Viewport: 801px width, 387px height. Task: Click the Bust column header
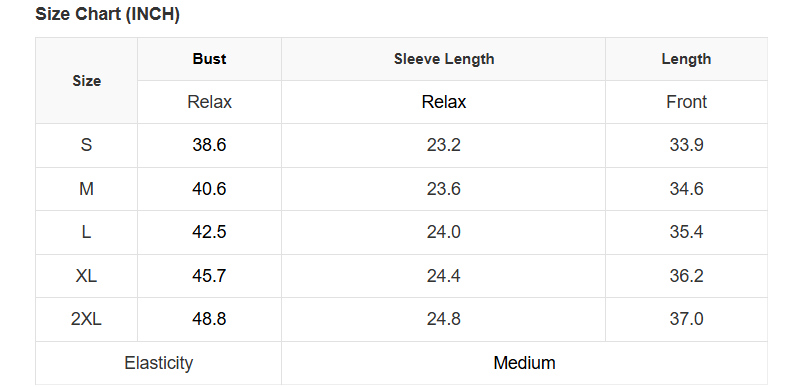coord(209,59)
